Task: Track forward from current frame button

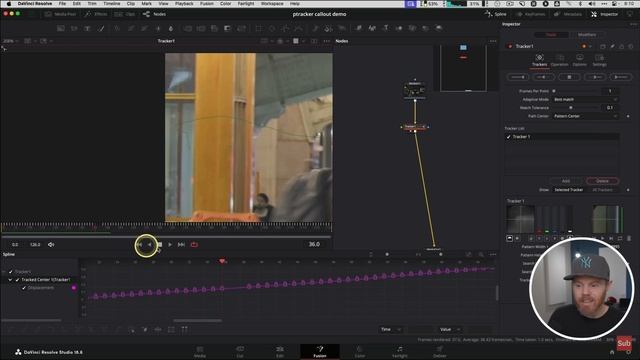Action: (595, 77)
